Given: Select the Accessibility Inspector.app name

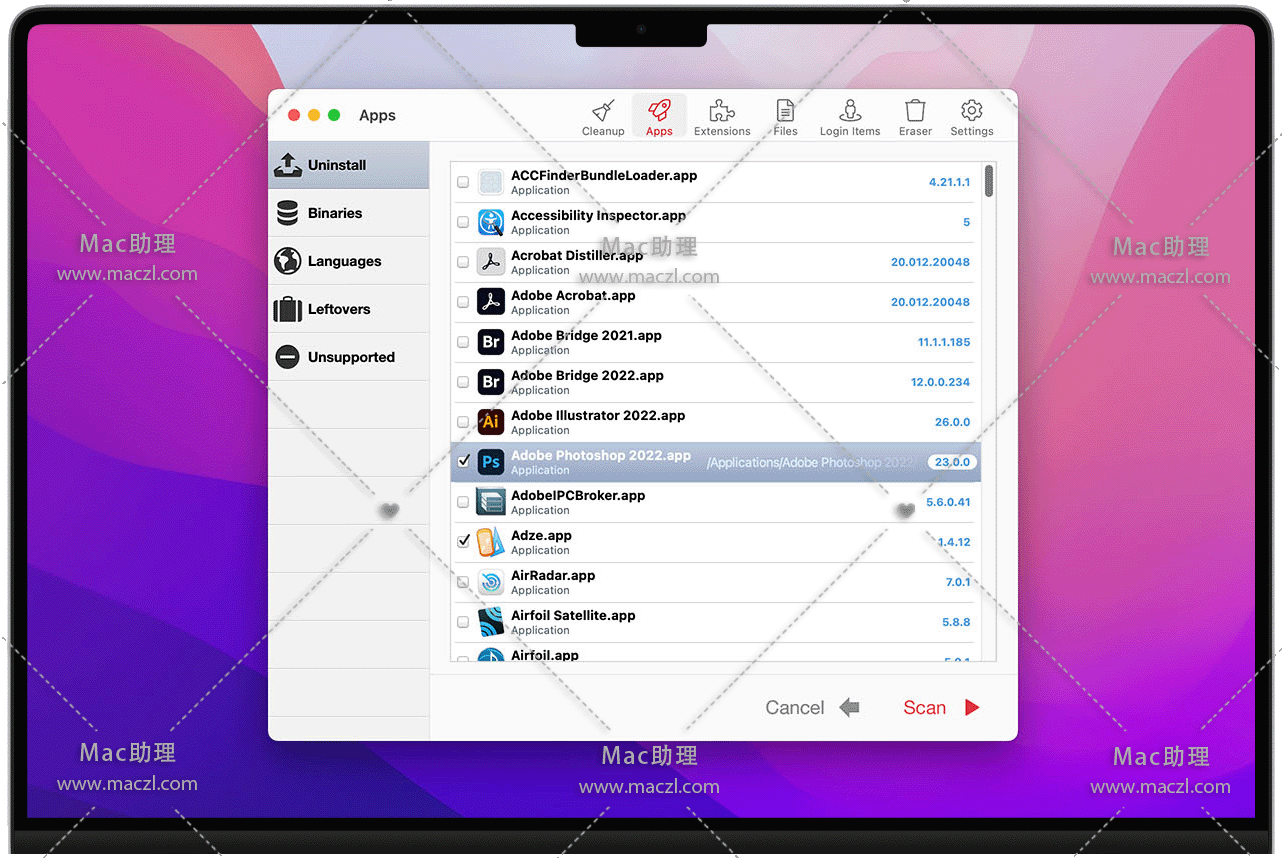Looking at the screenshot, I should 598,215.
